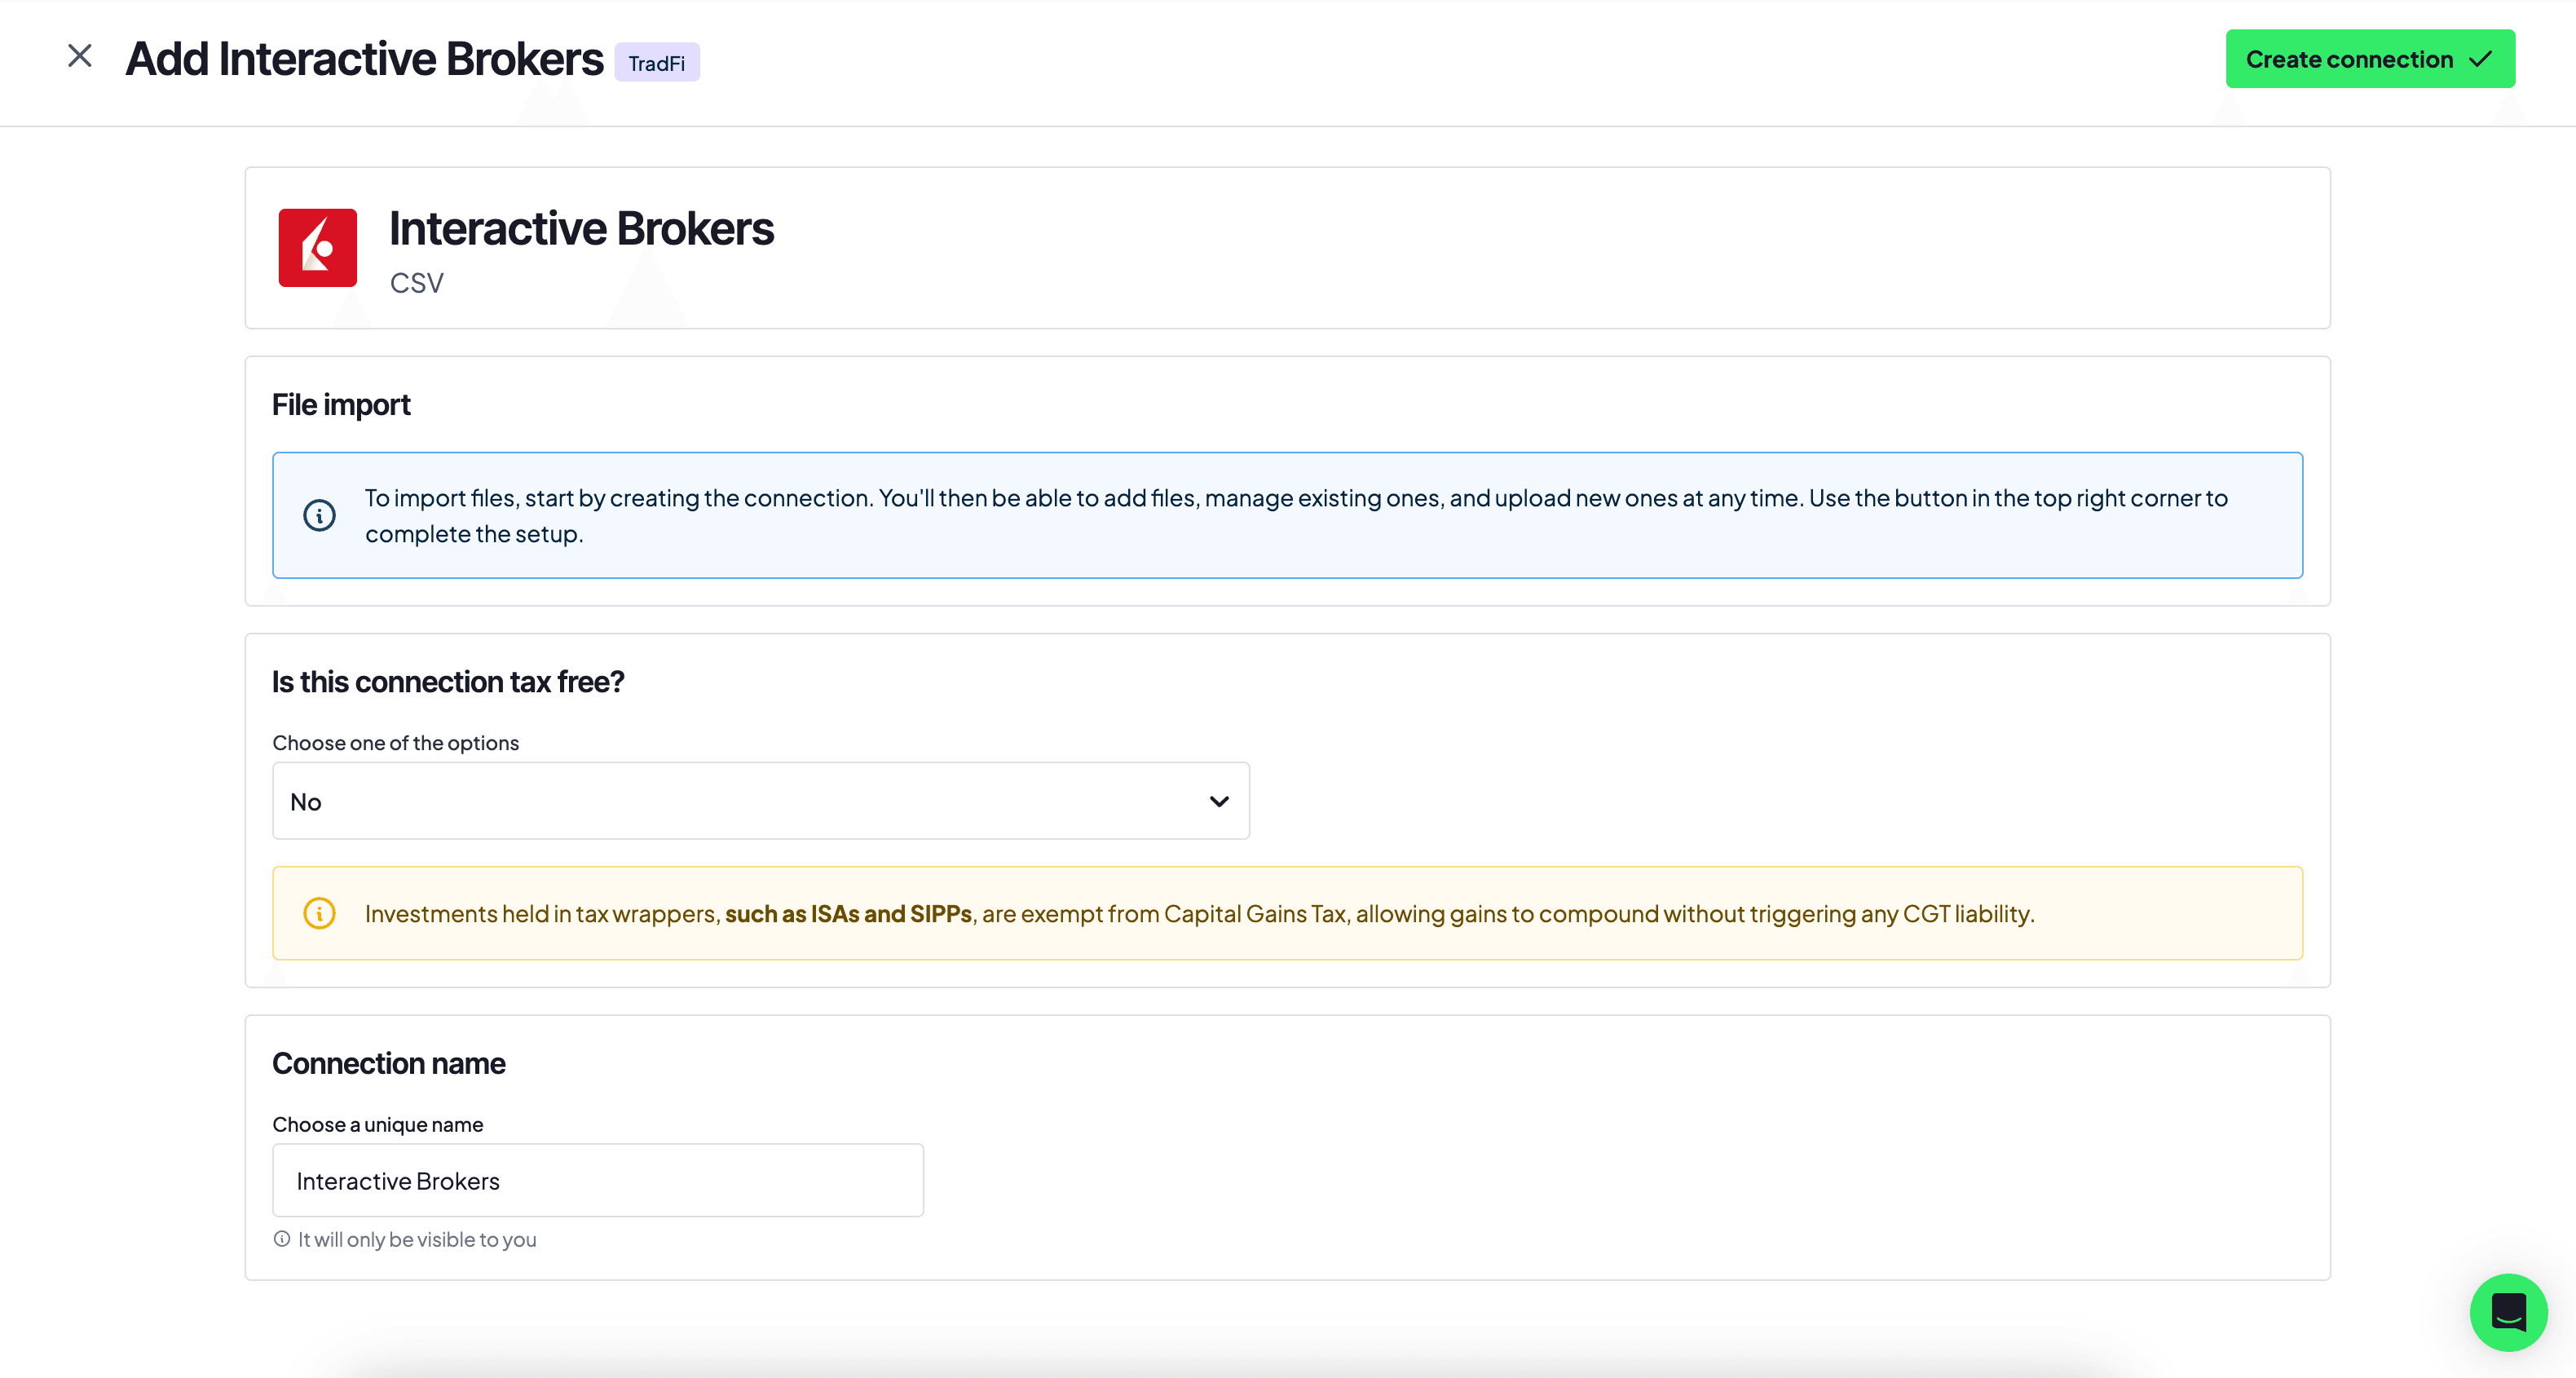Click the TradFi badge

point(657,63)
